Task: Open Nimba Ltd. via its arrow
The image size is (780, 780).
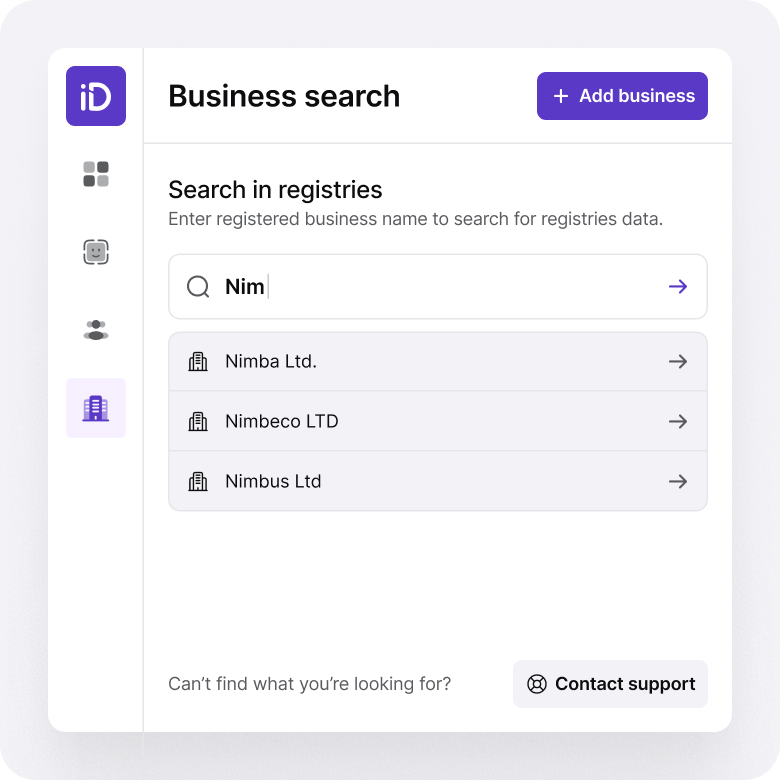Action: pos(678,362)
